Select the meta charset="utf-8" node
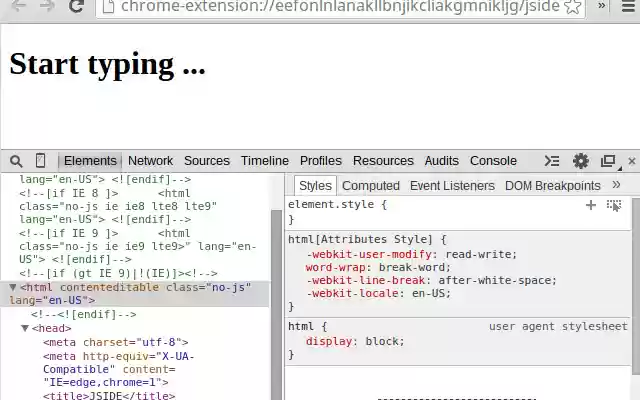Screen dimensions: 640x400 tap(116, 342)
